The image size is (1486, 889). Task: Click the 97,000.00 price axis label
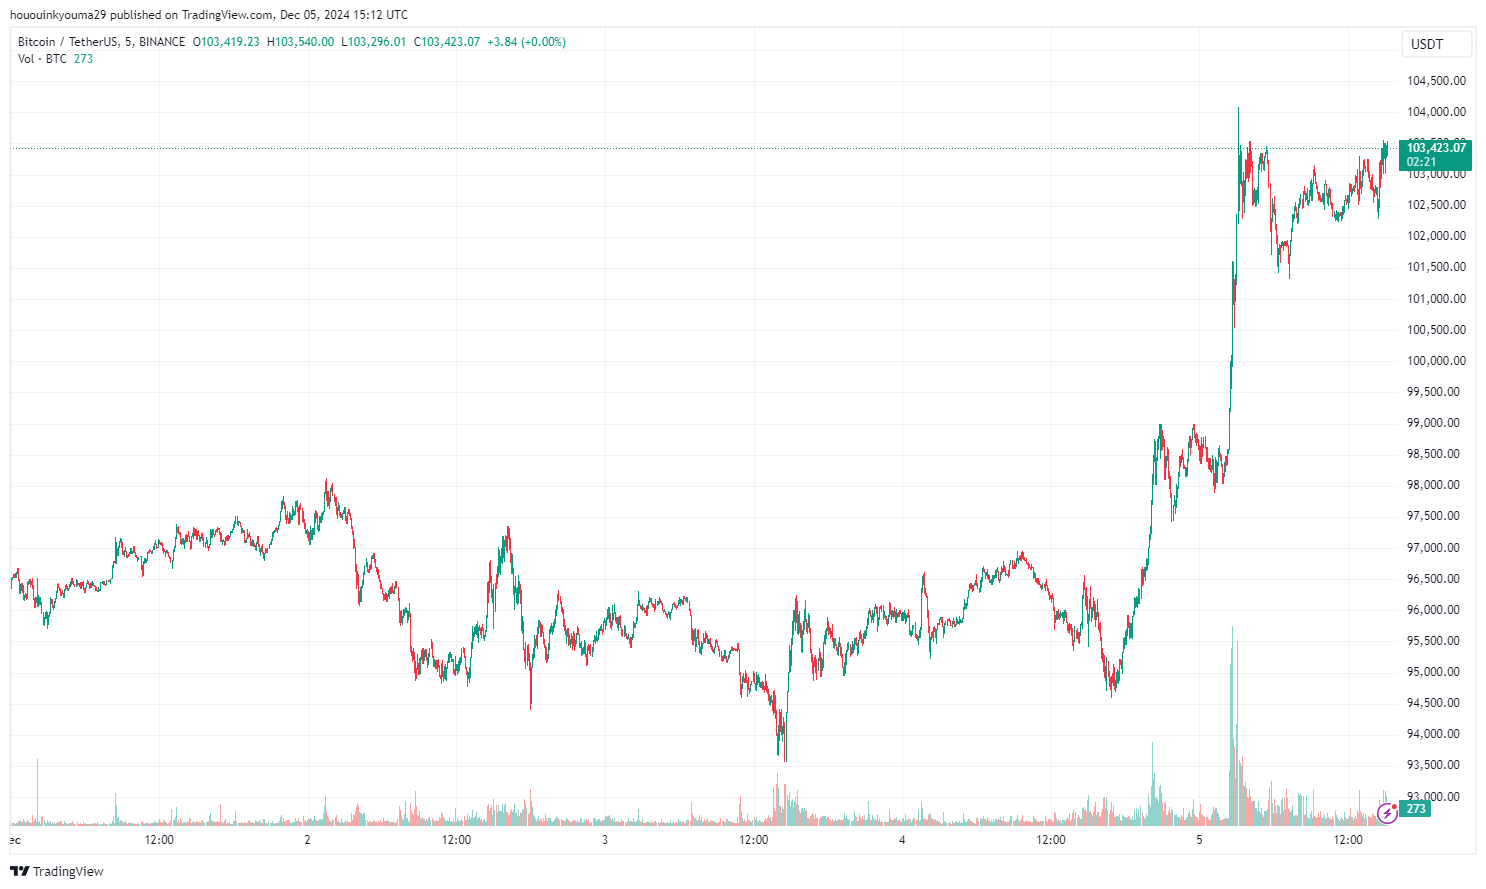1433,548
